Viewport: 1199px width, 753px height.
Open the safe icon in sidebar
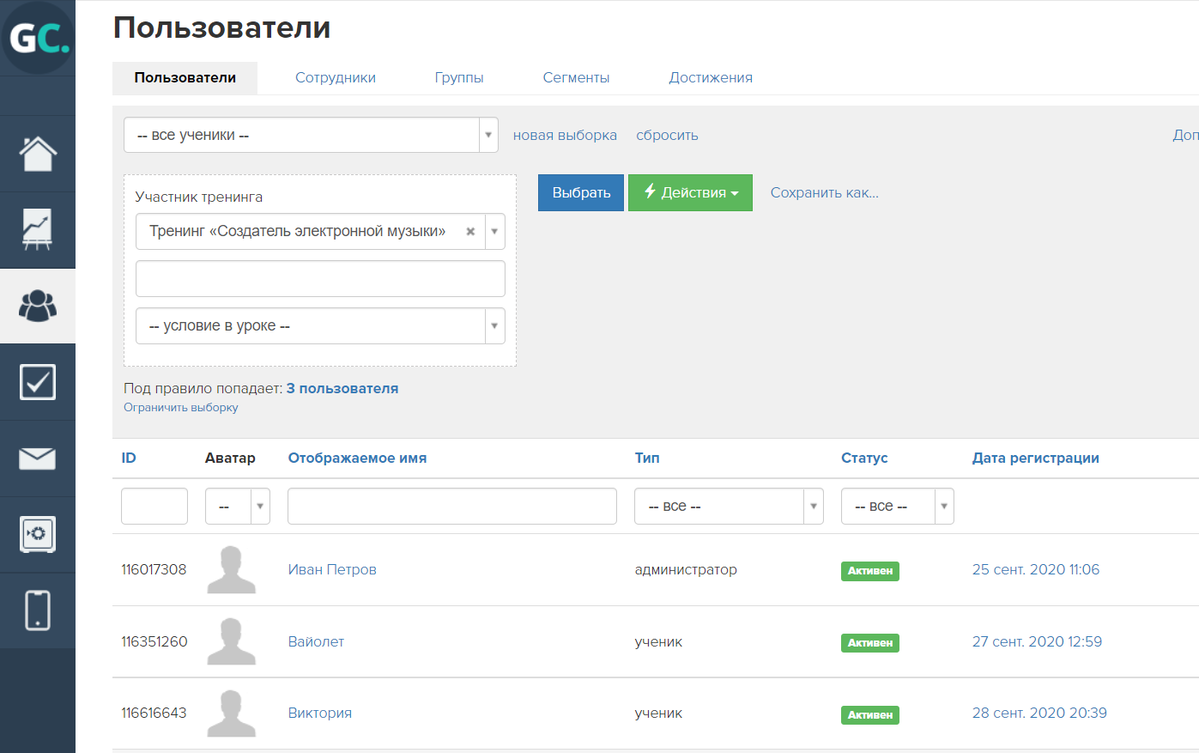coord(38,534)
